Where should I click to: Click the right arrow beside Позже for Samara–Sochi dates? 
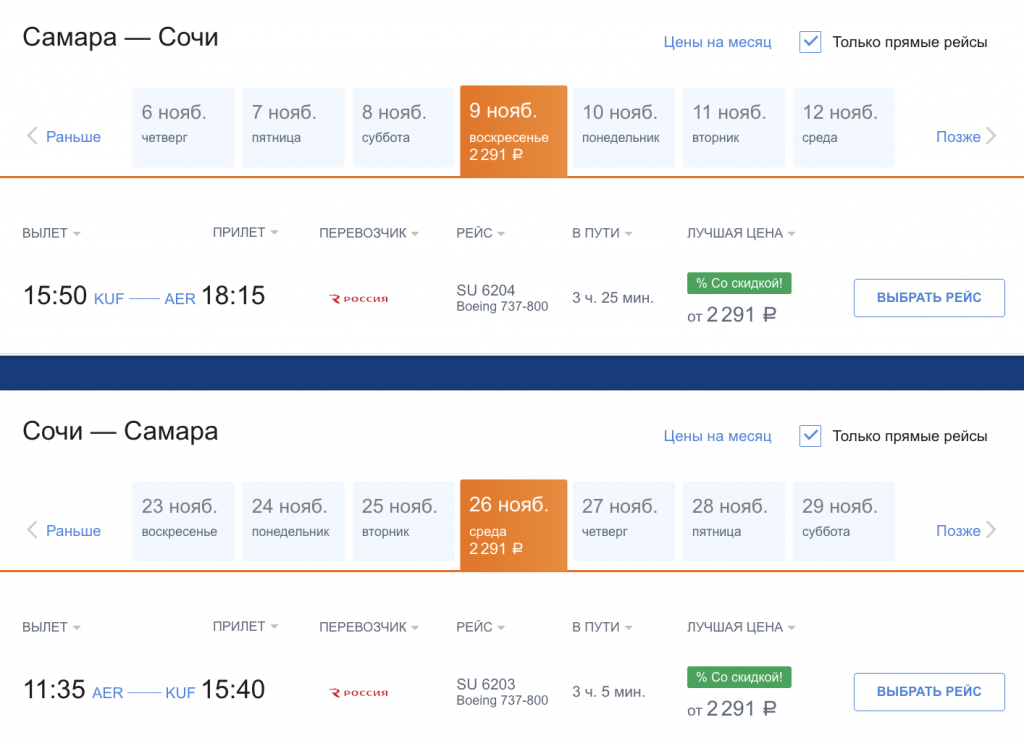[x=991, y=136]
